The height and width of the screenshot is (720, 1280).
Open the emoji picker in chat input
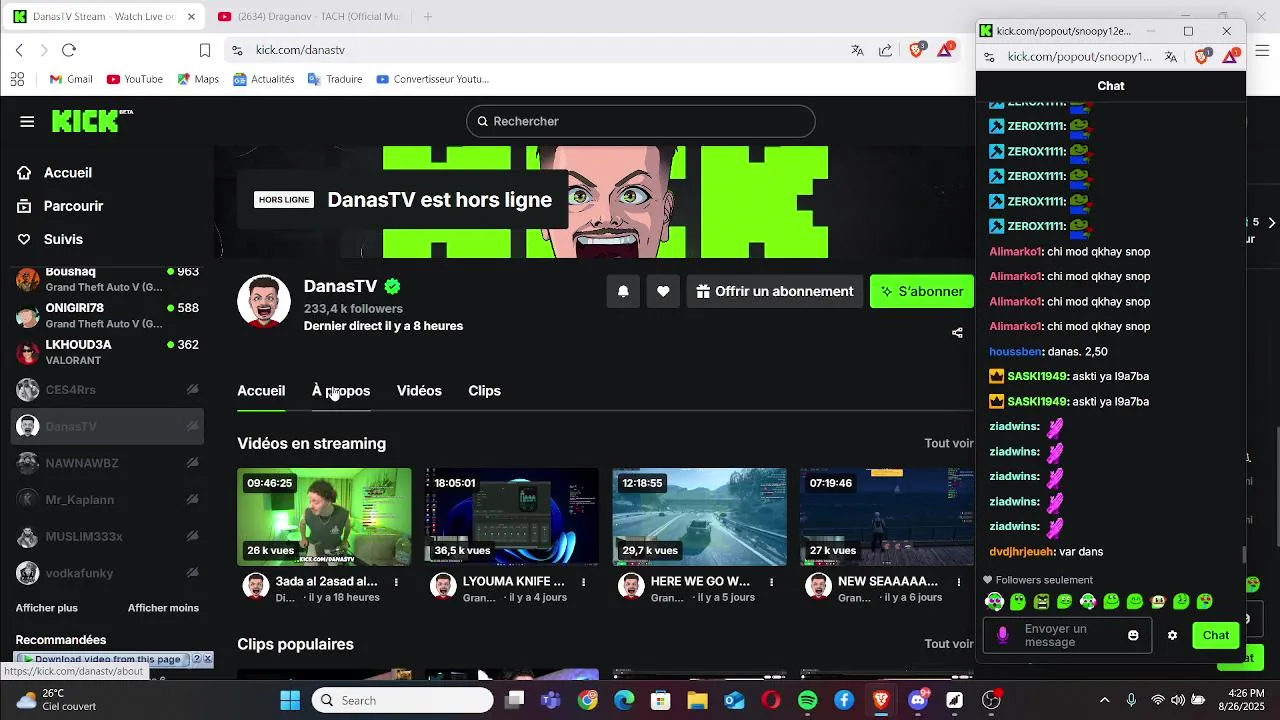(1133, 635)
